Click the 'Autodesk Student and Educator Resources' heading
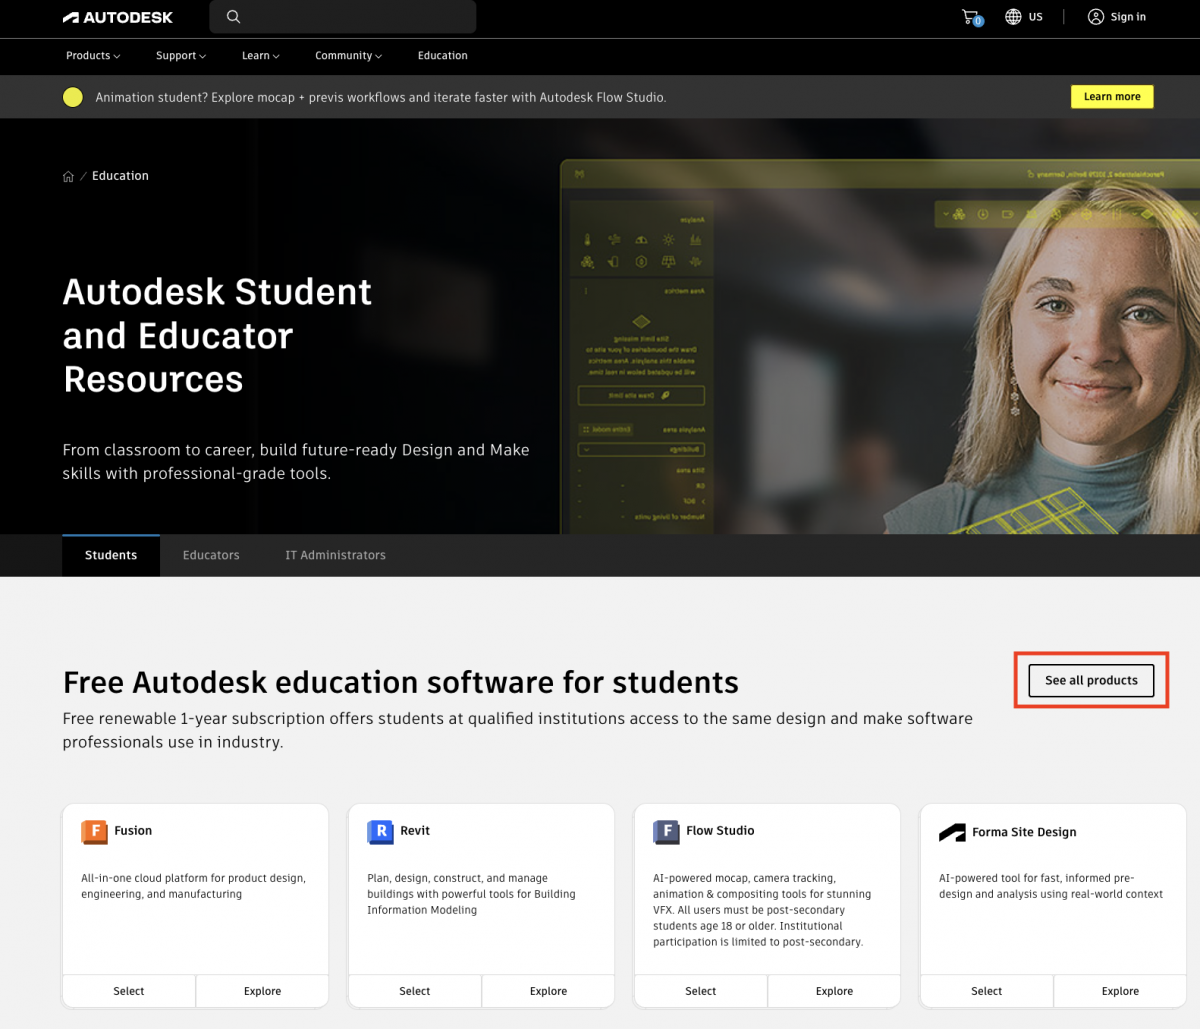 (x=217, y=335)
